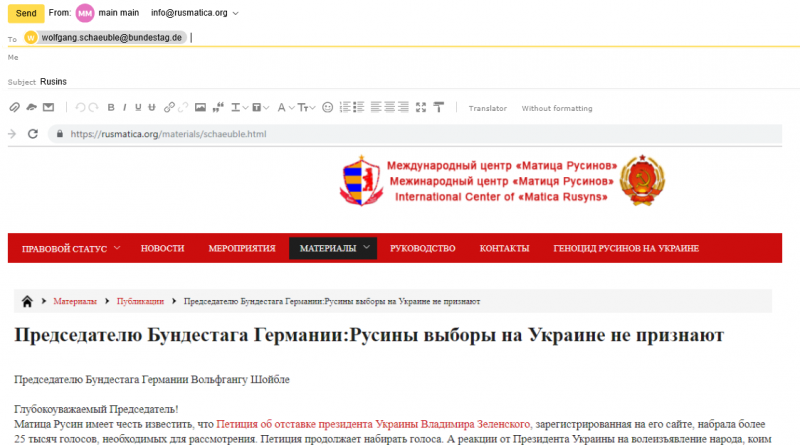Expand the ПРАВОВОЙ СТАТУС chevron
This screenshot has width=800, height=445.
point(117,248)
